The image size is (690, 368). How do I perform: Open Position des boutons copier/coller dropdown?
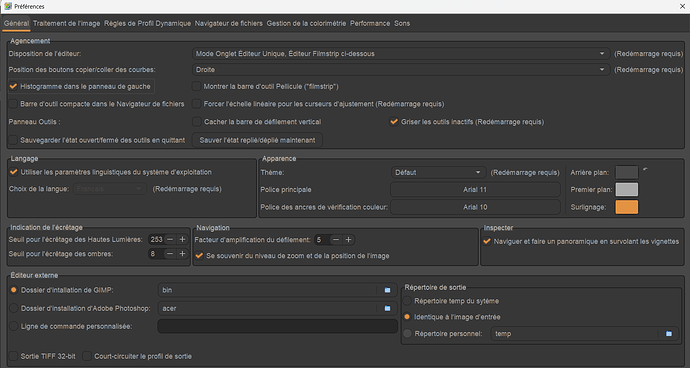click(x=401, y=70)
